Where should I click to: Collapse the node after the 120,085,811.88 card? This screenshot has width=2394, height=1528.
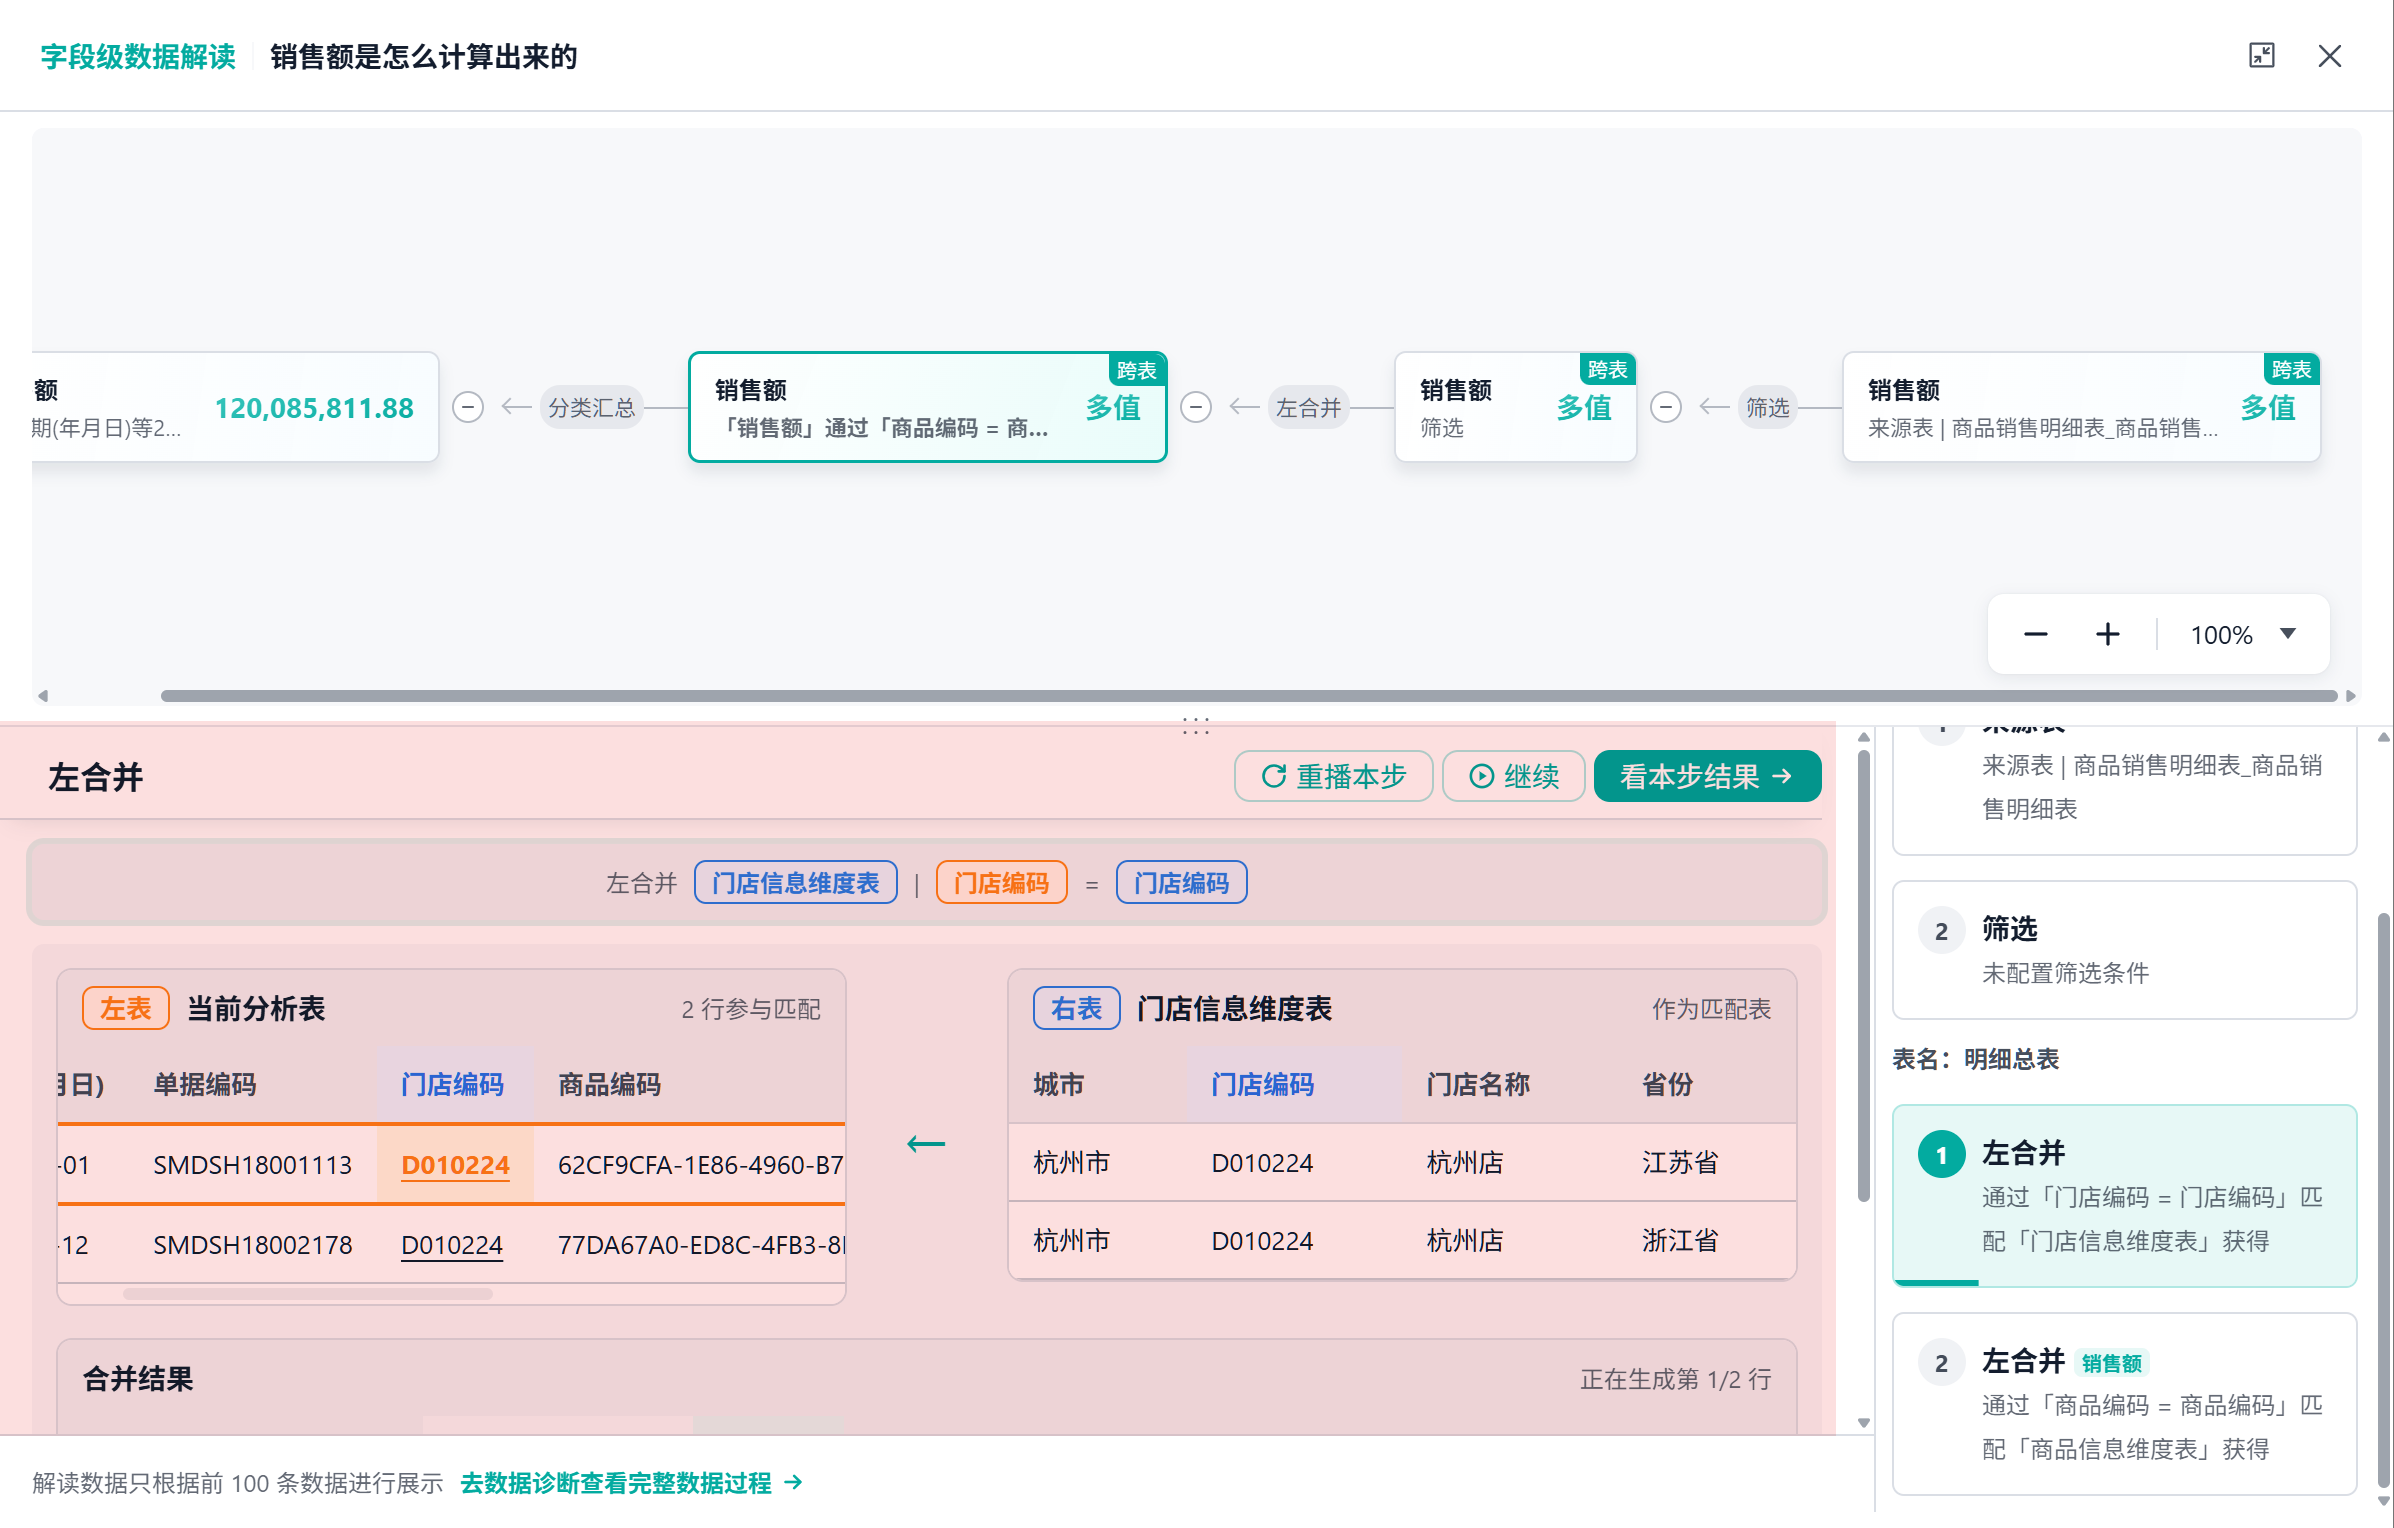pyautogui.click(x=468, y=407)
